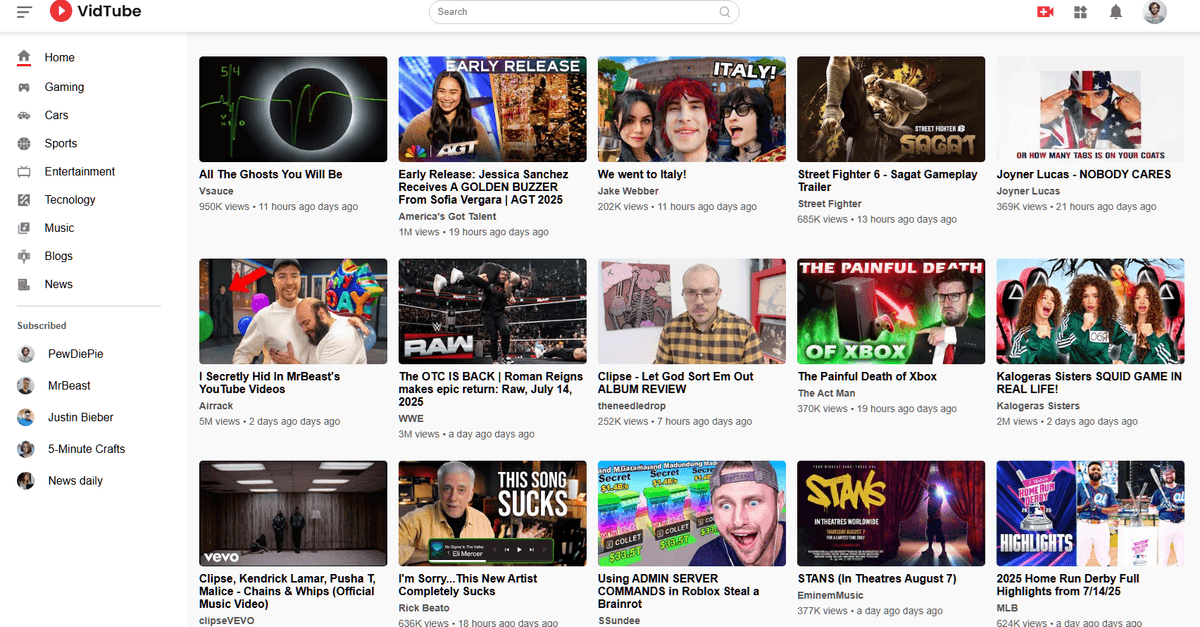The image size is (1200, 627).
Task: Click the title 'We went to Italy!'
Action: click(x=642, y=174)
